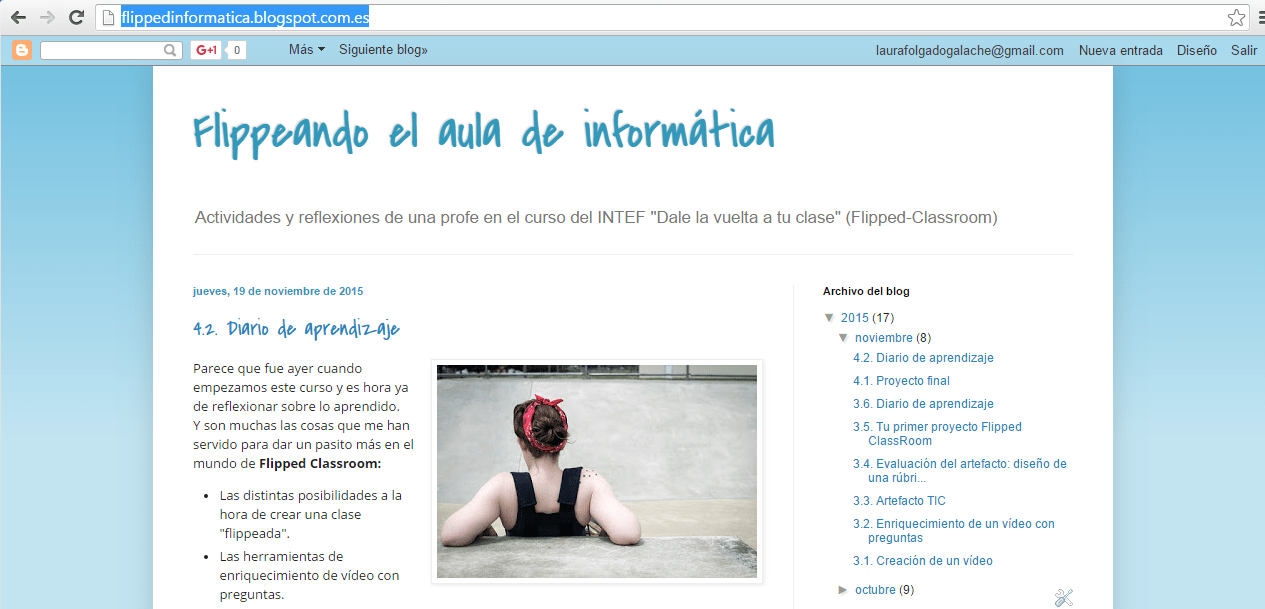Screen dimensions: 1265x609
Task: Click the blog description beginning Actividades y reflexiones
Action: (x=596, y=217)
